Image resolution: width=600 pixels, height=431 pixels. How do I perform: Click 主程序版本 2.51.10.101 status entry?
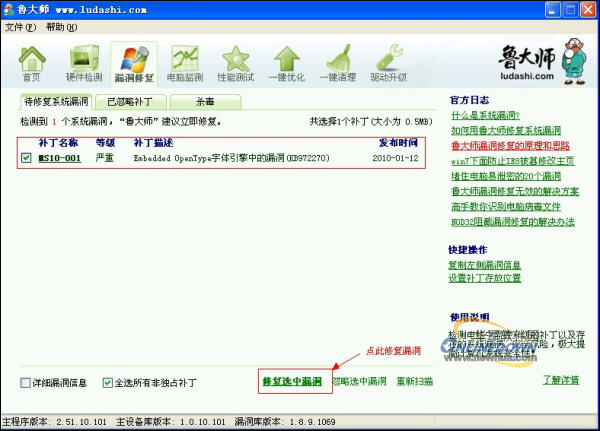(x=54, y=422)
